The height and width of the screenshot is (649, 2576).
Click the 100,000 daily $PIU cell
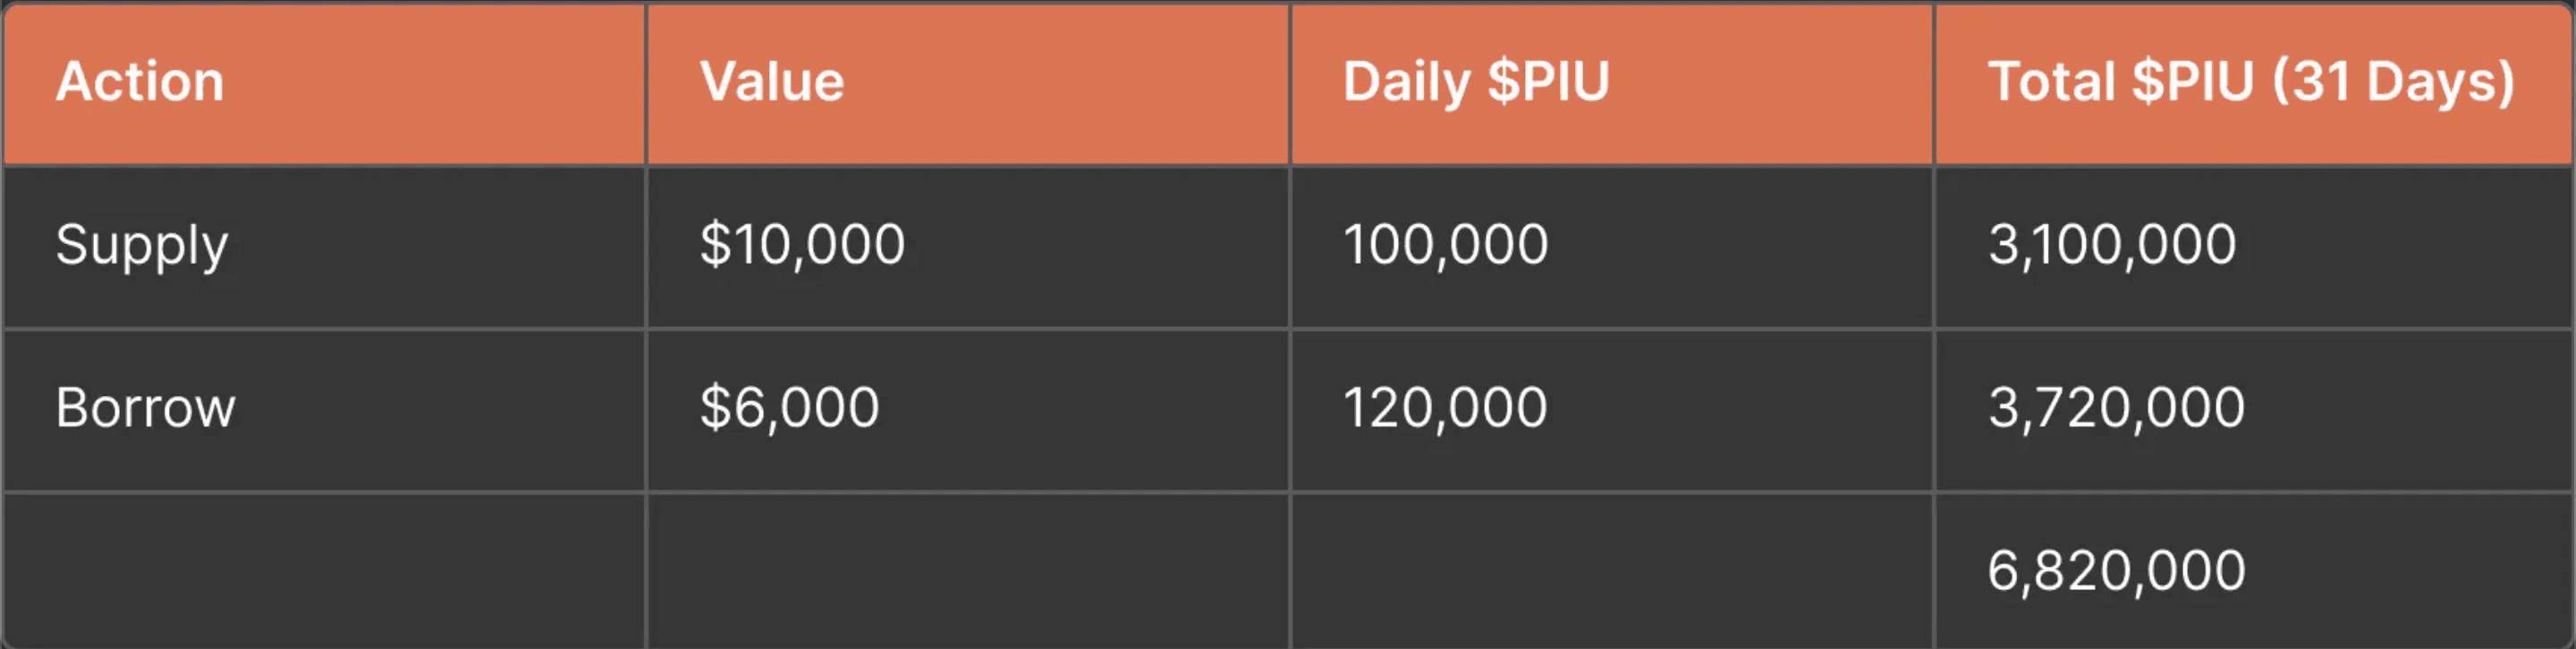1612,246
